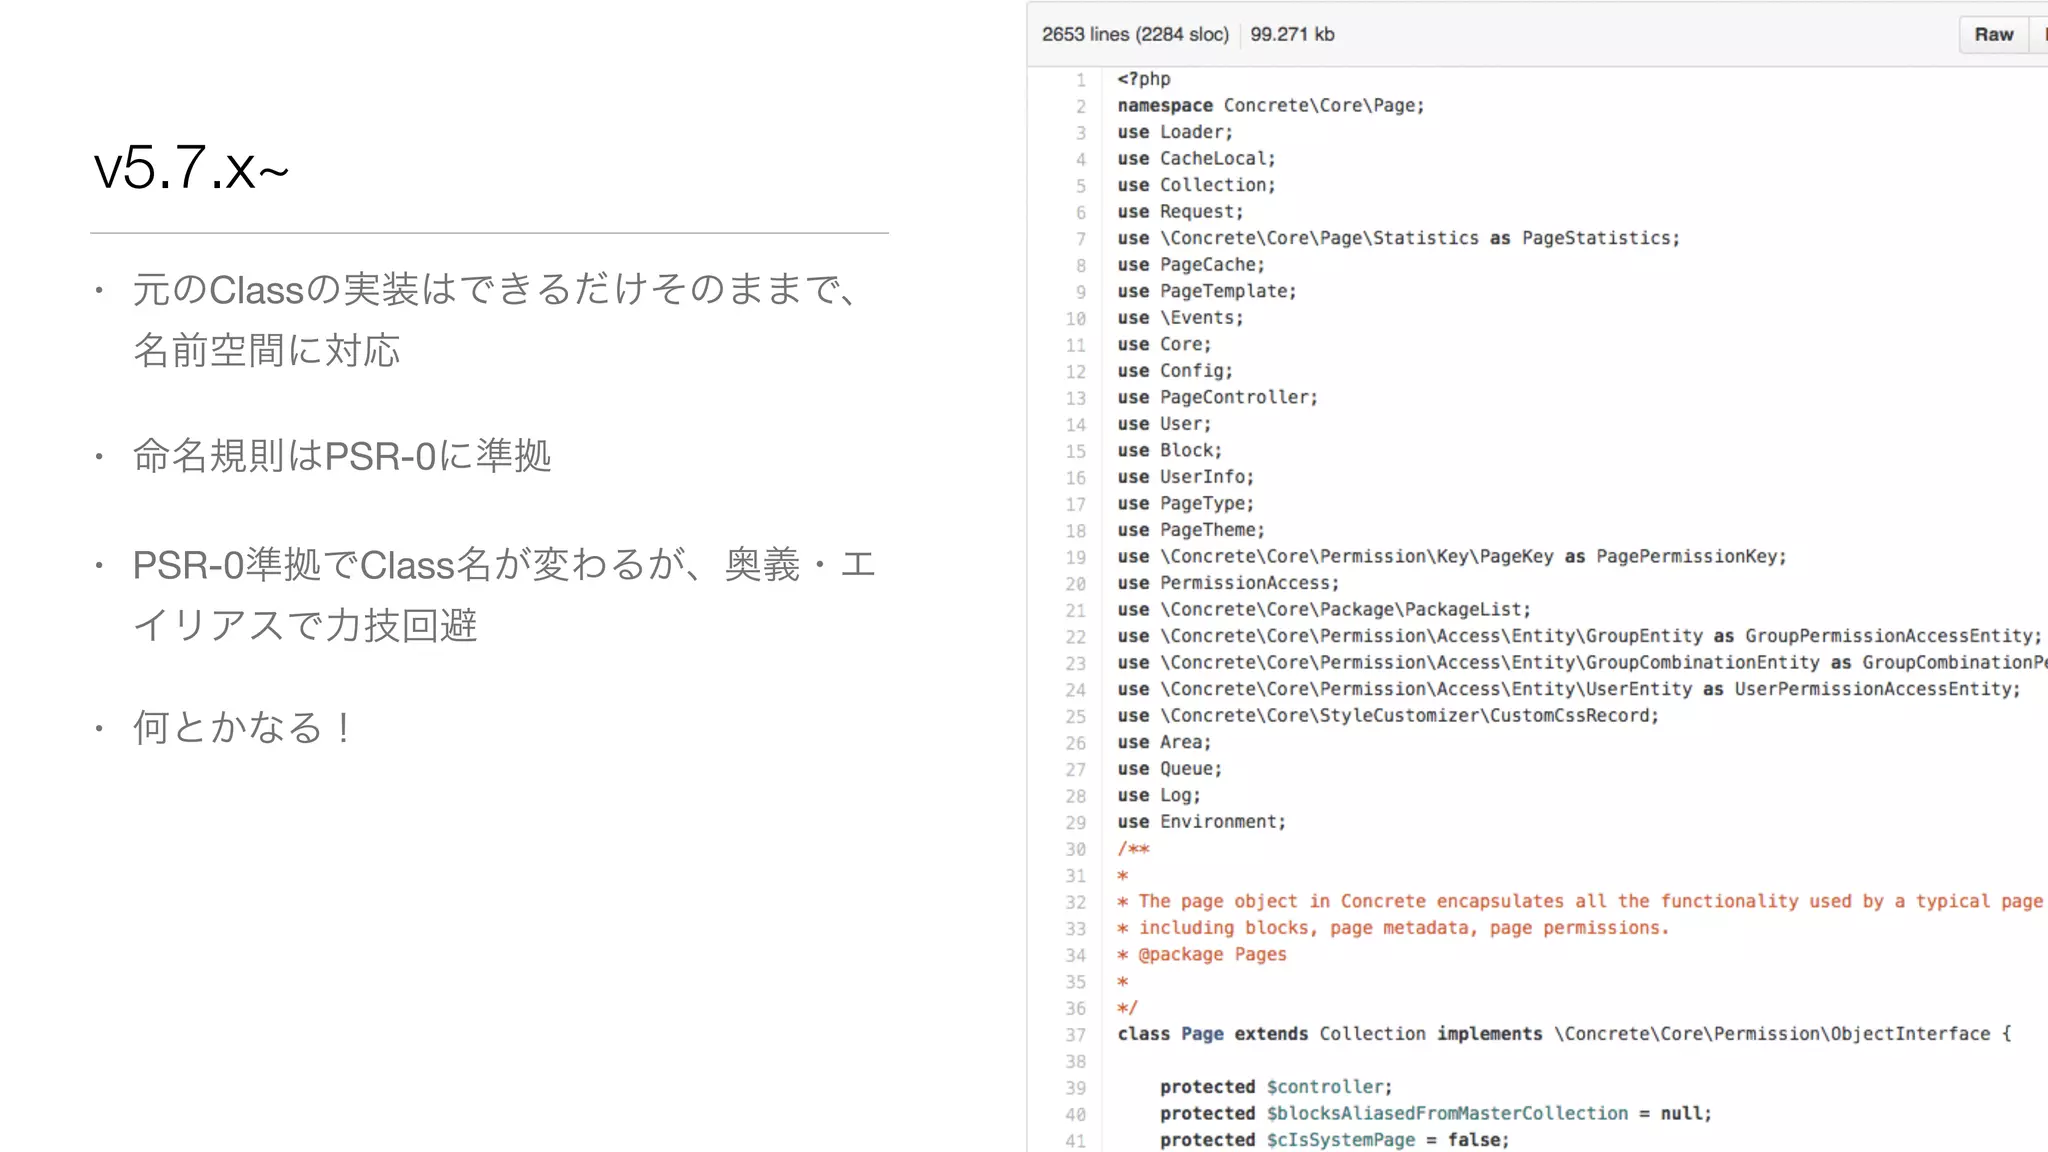2048x1152 pixels.
Task: Click the 'use \Events;' line
Action: (x=1180, y=317)
